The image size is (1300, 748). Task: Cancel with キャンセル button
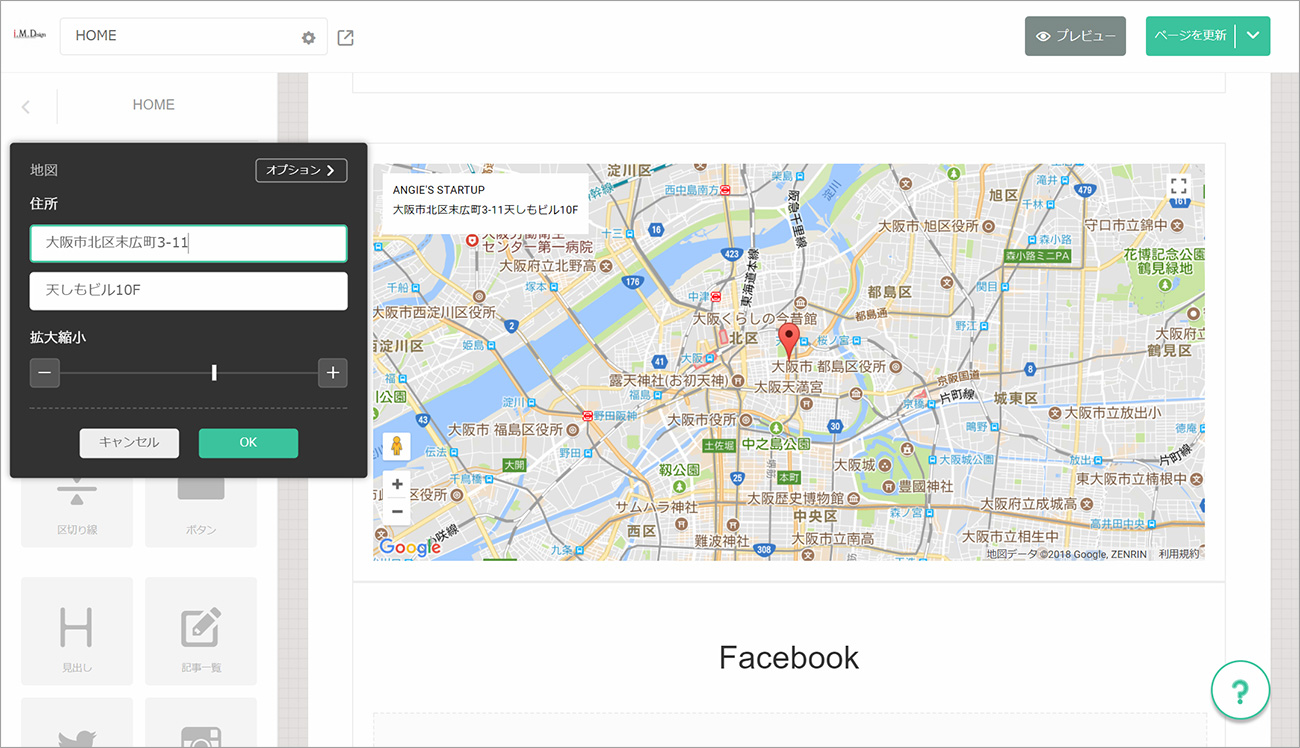click(x=129, y=443)
